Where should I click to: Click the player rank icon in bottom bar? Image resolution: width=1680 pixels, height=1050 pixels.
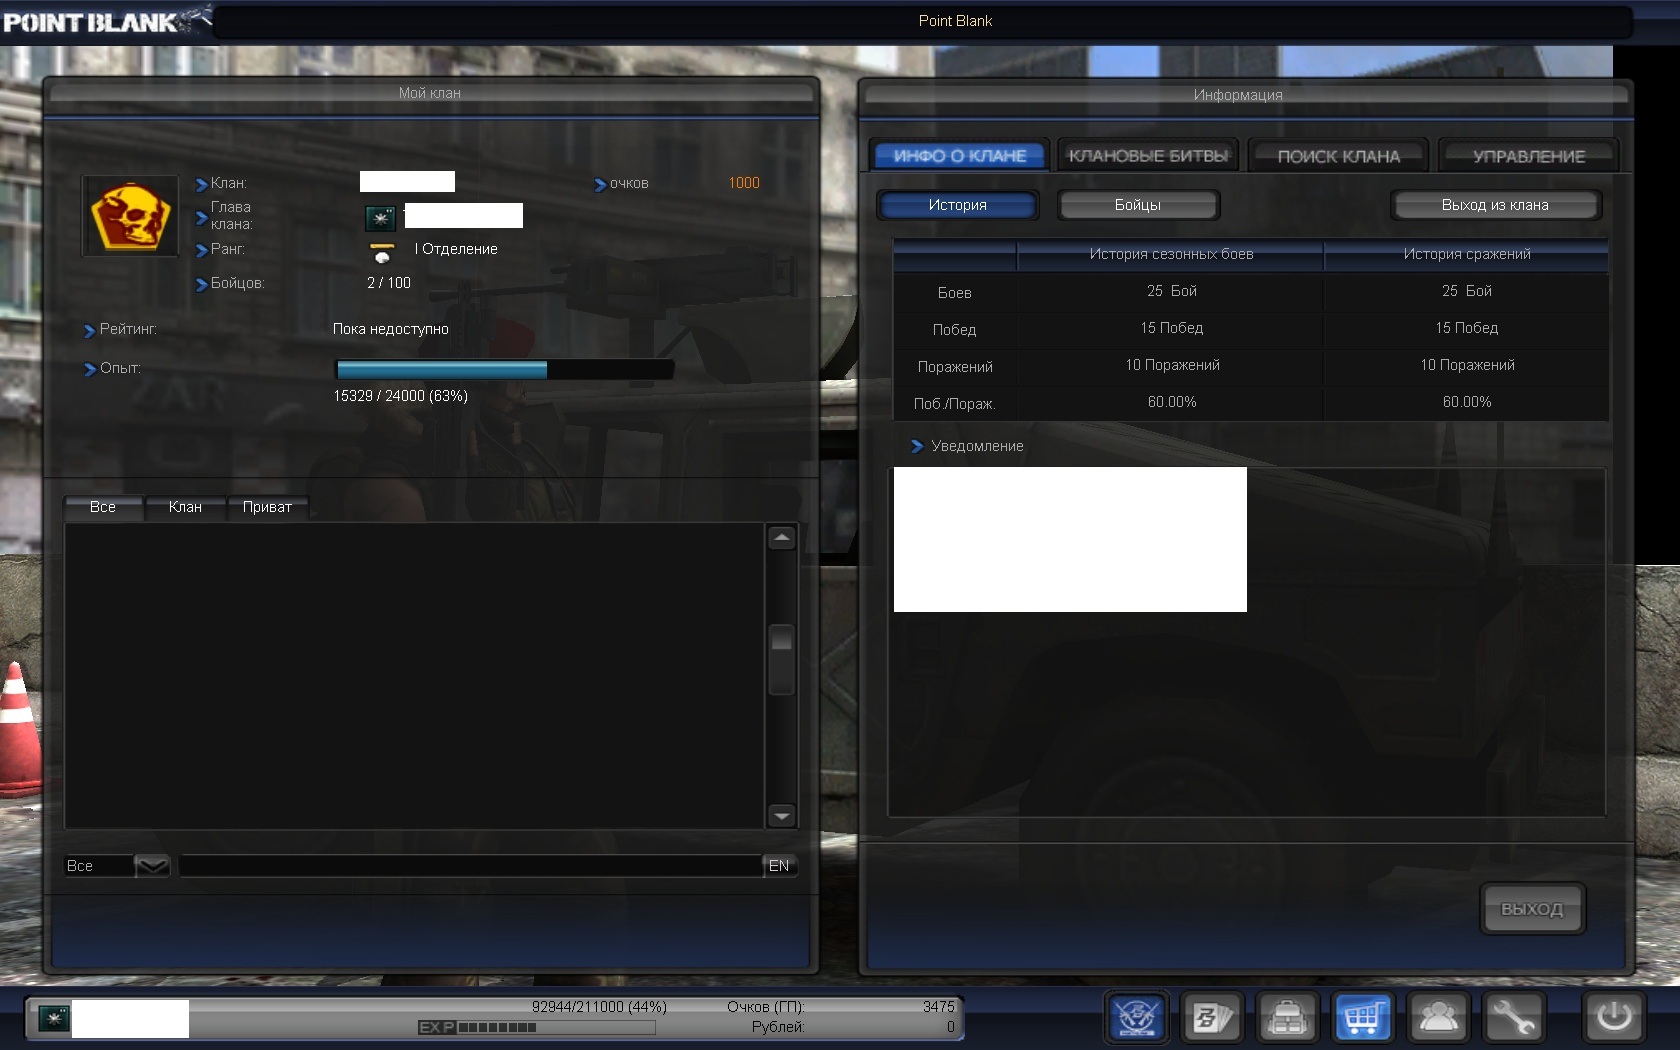pyautogui.click(x=53, y=1018)
